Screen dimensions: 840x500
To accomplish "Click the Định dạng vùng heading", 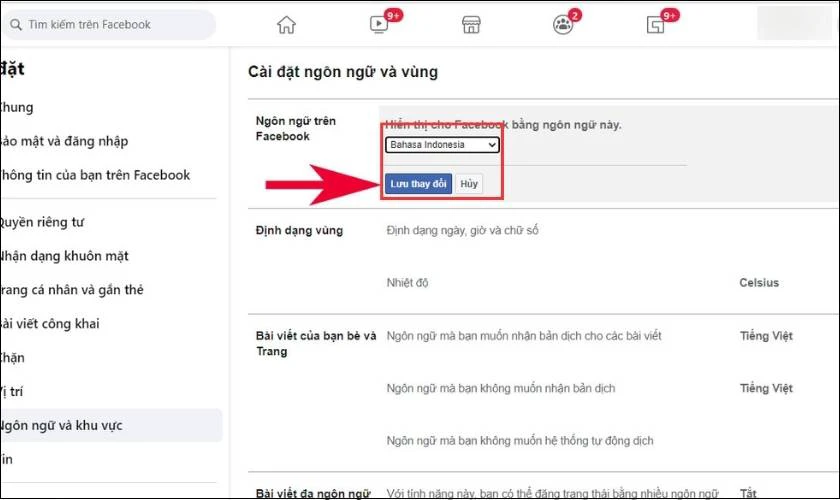I will [299, 230].
